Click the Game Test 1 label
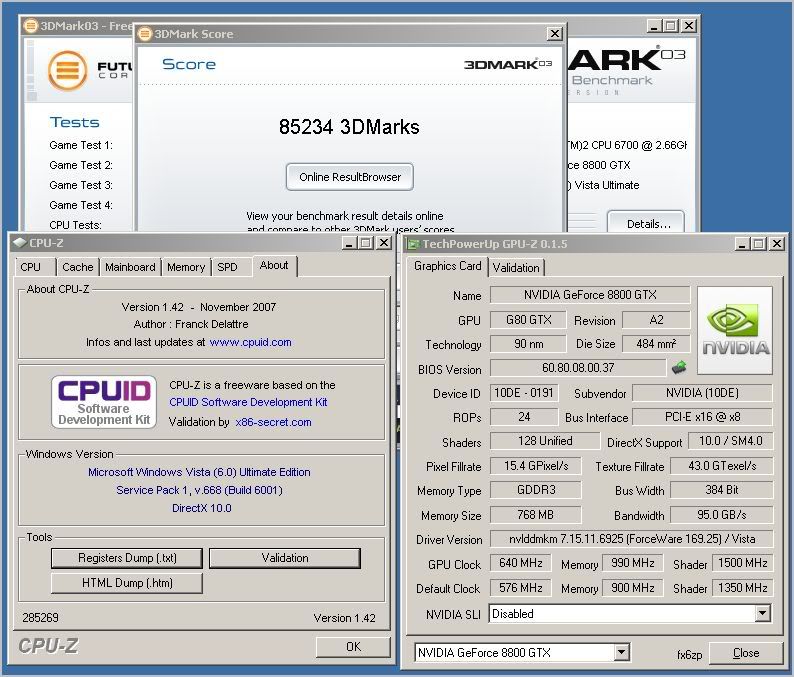 click(x=81, y=145)
